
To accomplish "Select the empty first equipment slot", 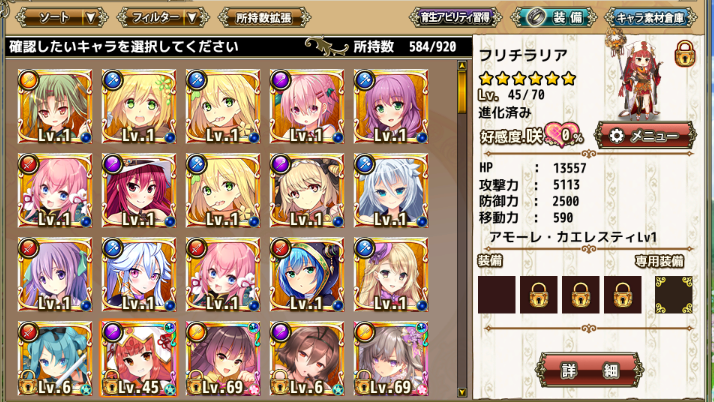I will [497, 295].
